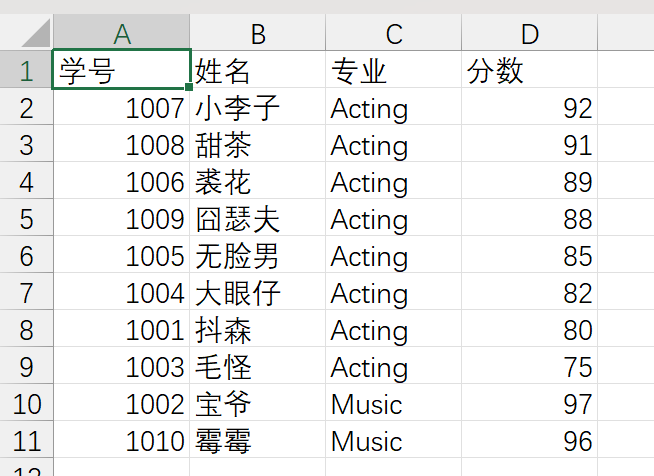654x476 pixels.
Task: Select column D header
Action: pos(530,34)
